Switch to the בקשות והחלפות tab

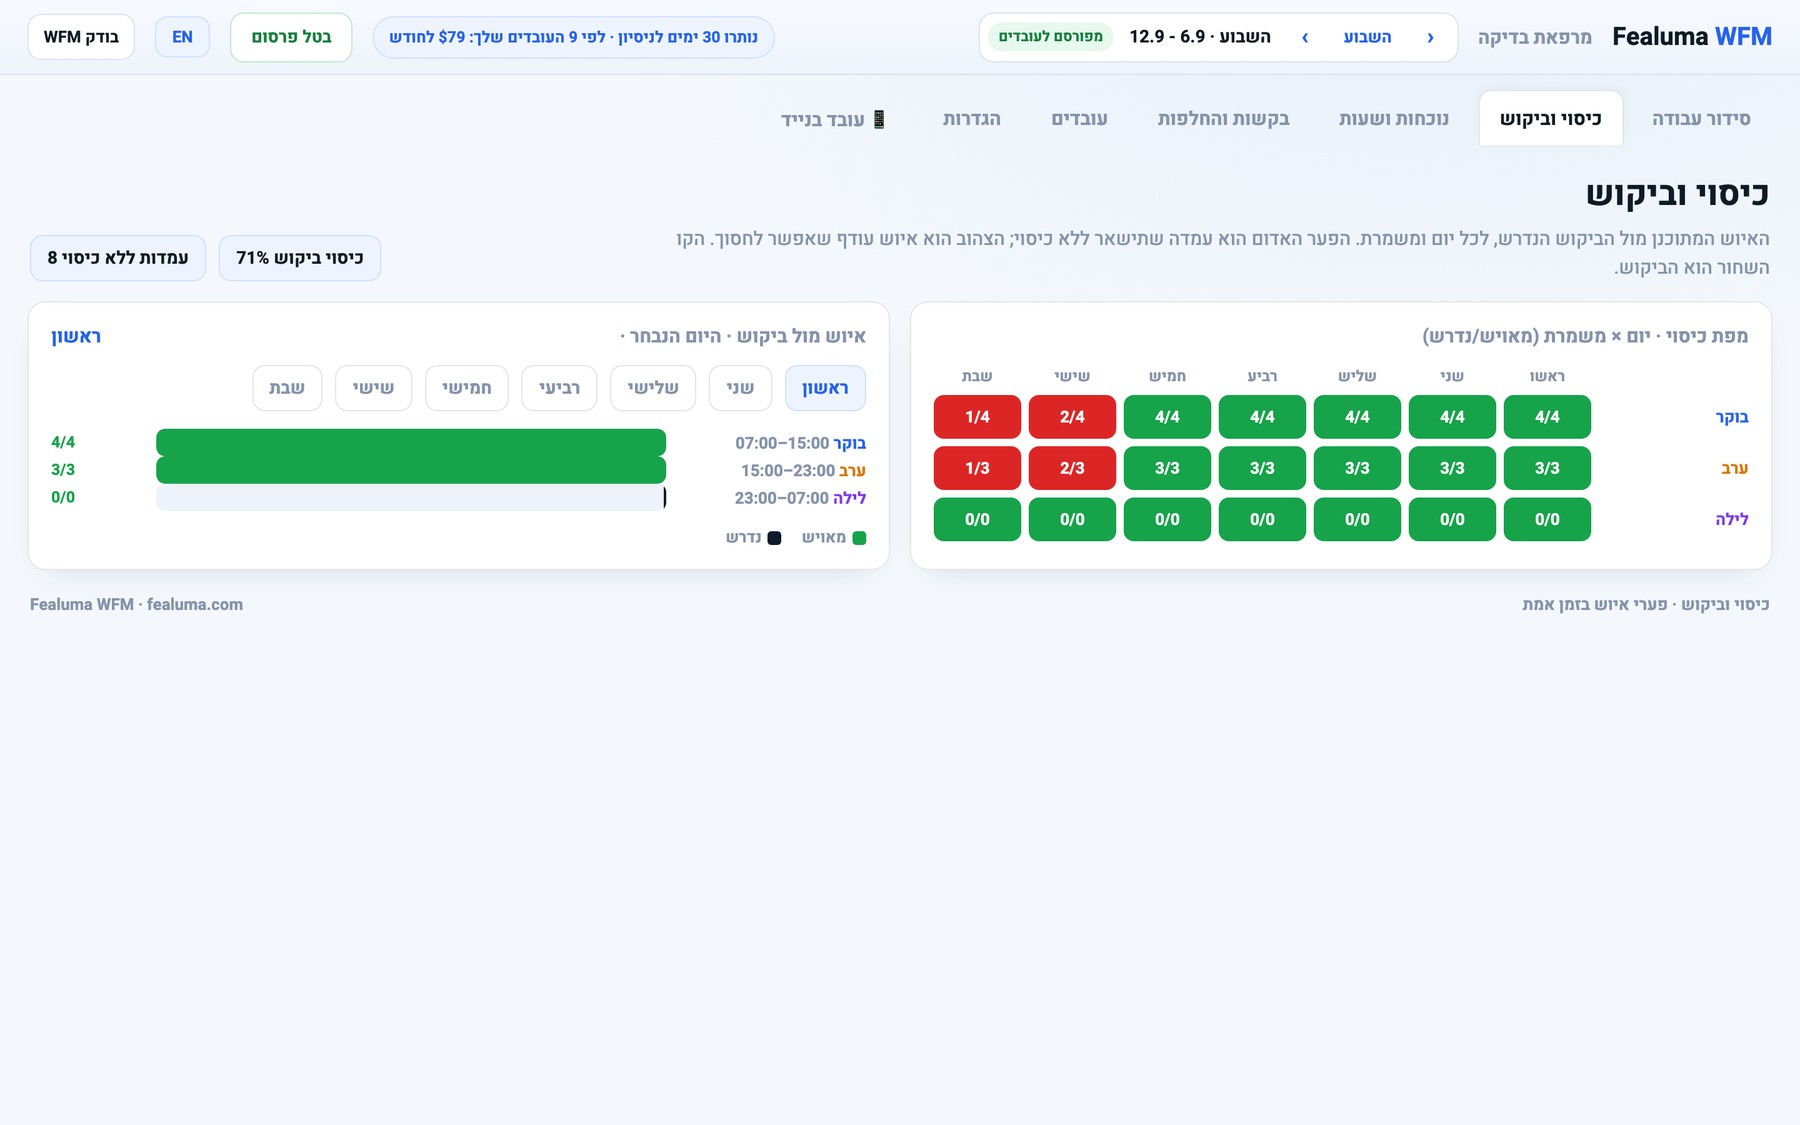click(x=1223, y=119)
